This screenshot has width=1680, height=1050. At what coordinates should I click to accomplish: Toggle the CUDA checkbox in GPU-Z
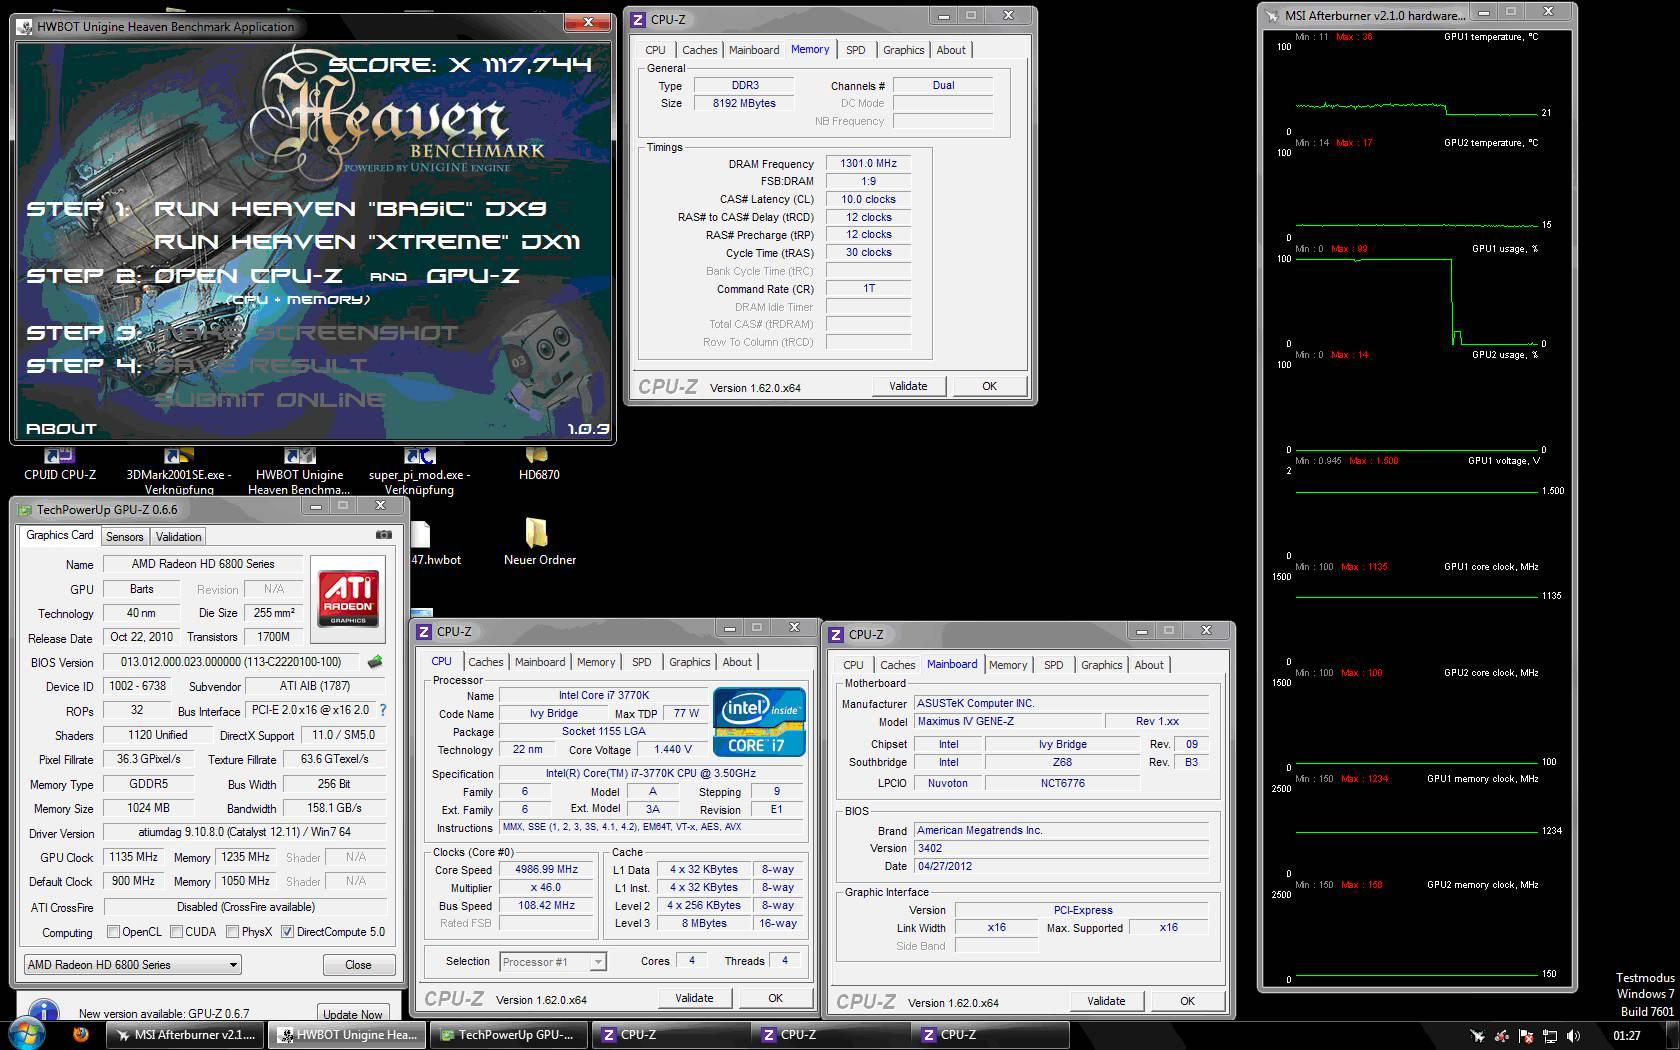(176, 932)
